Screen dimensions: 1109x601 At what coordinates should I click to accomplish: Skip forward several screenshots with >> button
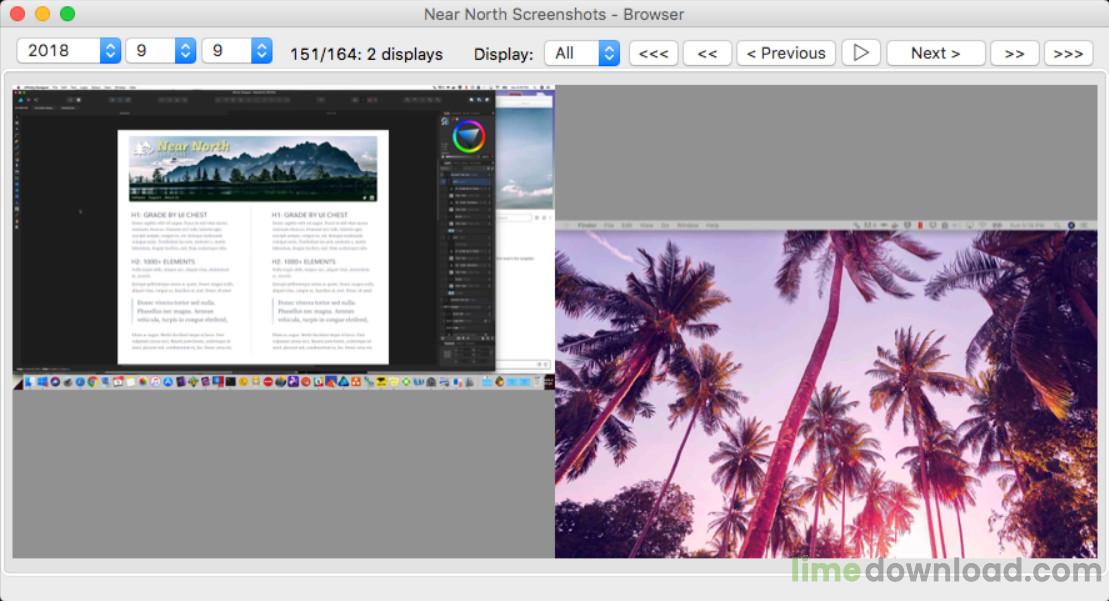(1014, 53)
